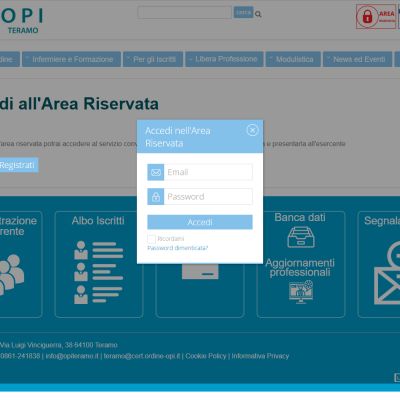The width and height of the screenshot is (400, 400).
Task: Open Libera Professione menu
Action: point(224,59)
